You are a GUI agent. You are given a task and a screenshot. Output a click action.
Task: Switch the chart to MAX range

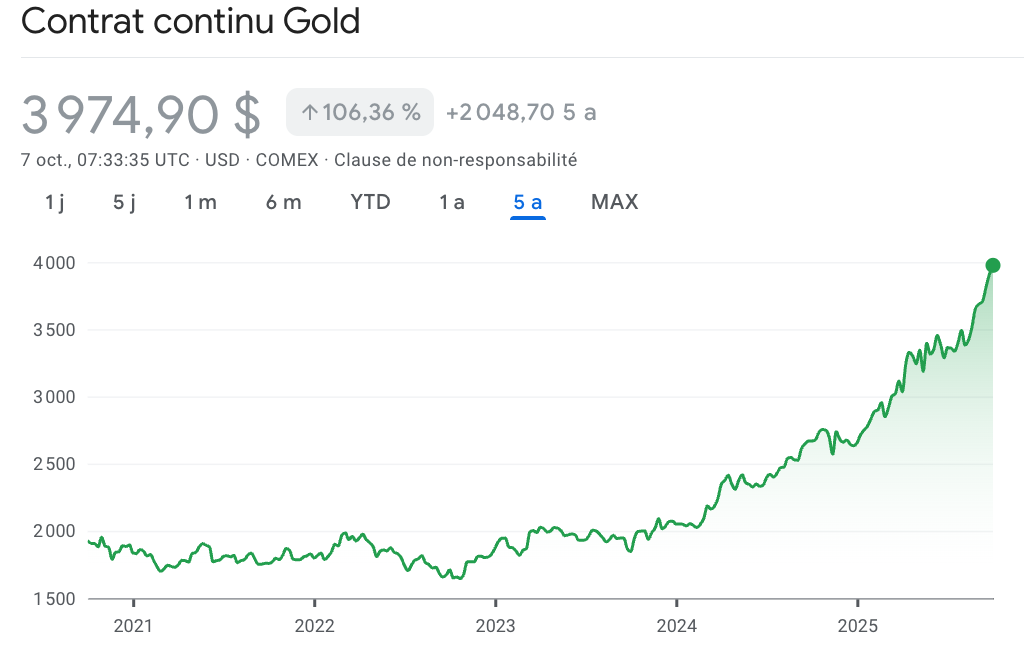614,202
